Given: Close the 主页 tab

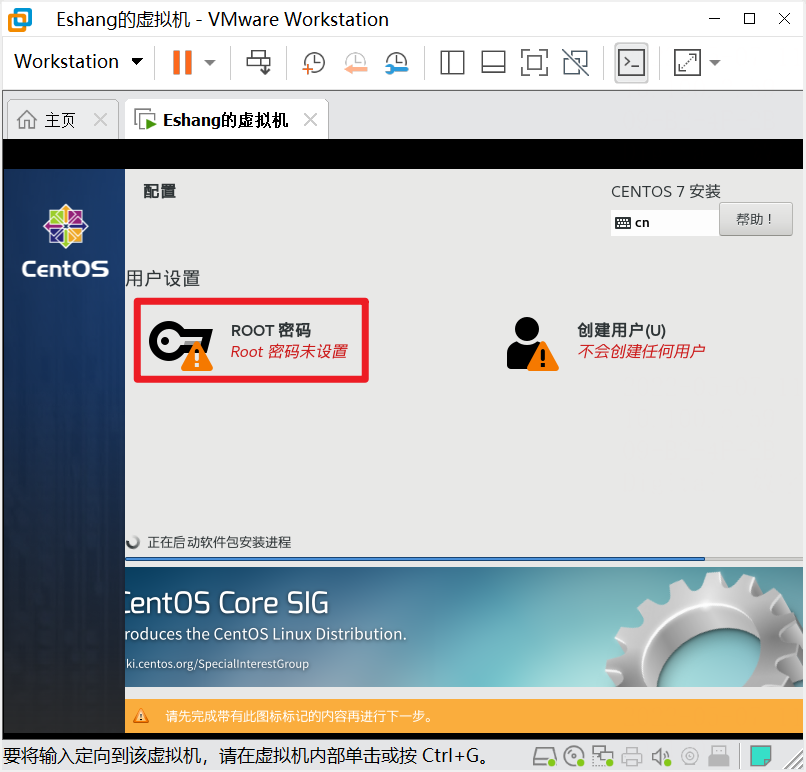Looking at the screenshot, I should click(x=101, y=120).
